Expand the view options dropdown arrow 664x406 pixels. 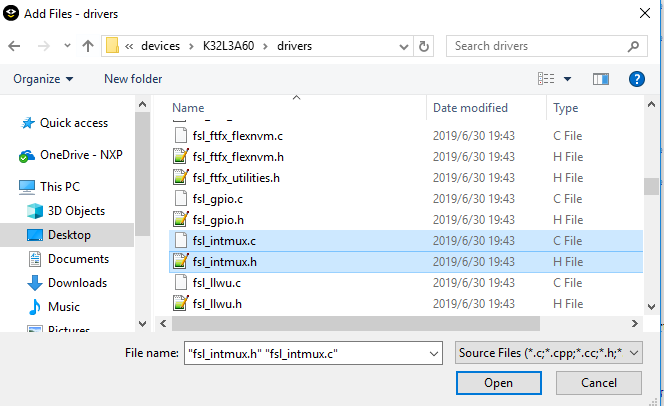click(x=568, y=78)
